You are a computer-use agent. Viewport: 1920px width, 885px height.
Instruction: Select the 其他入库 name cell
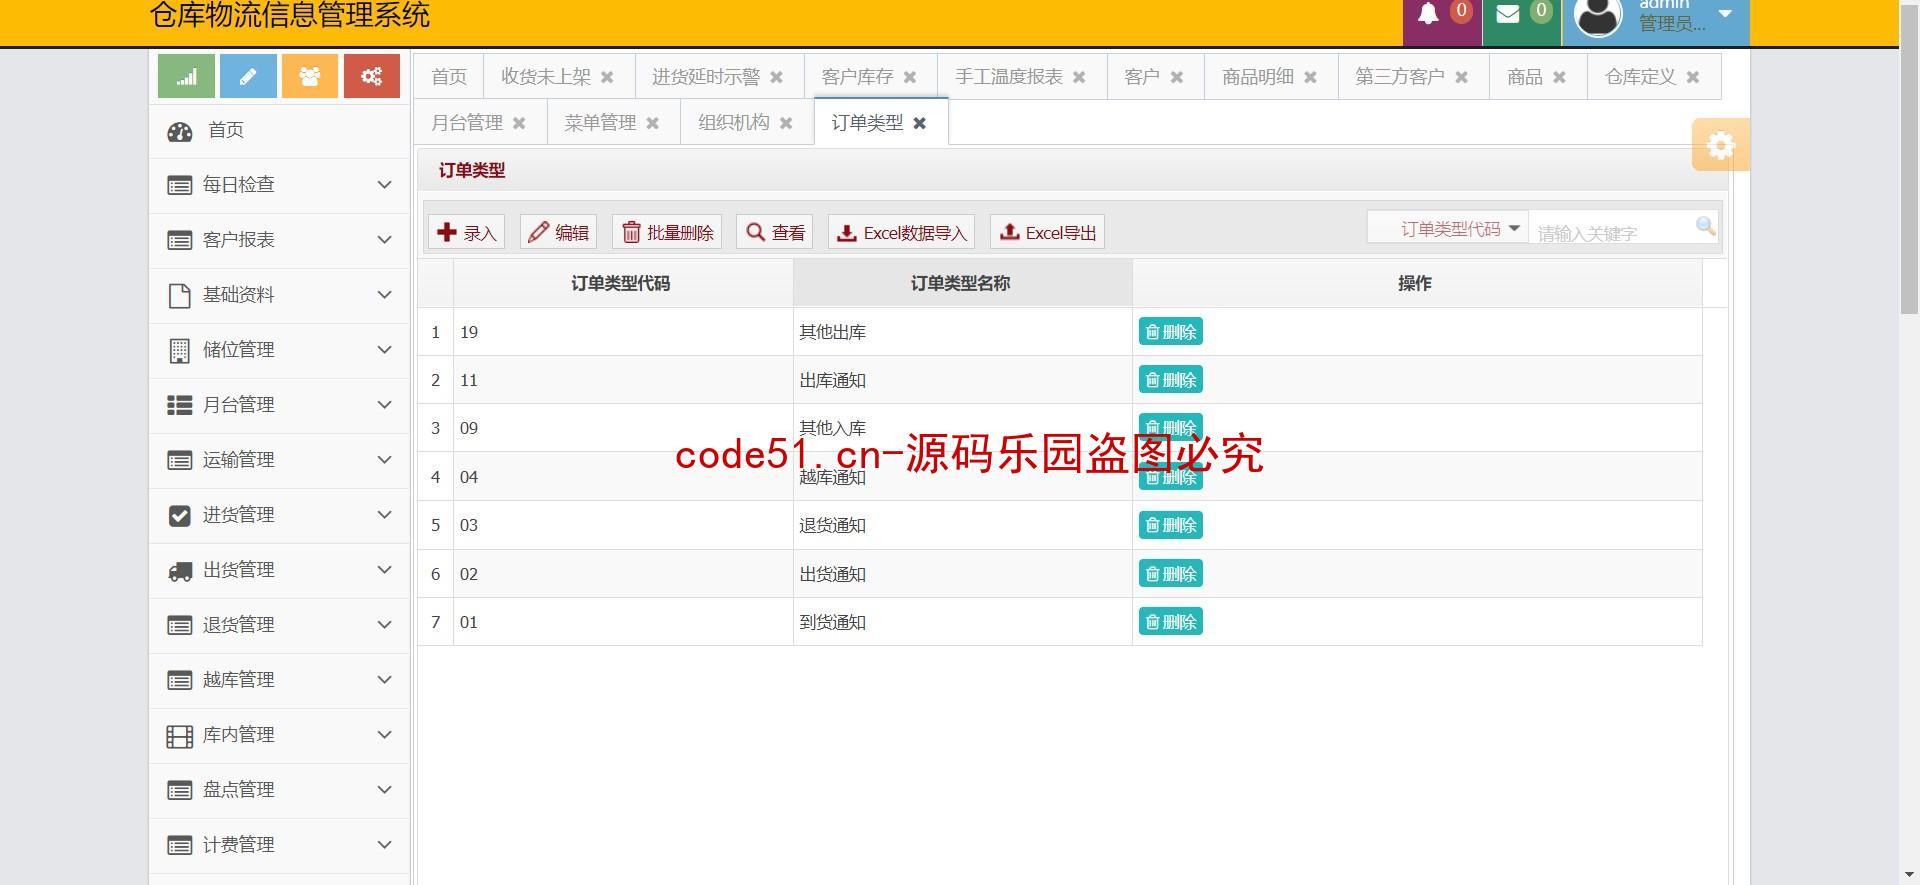[962, 428]
